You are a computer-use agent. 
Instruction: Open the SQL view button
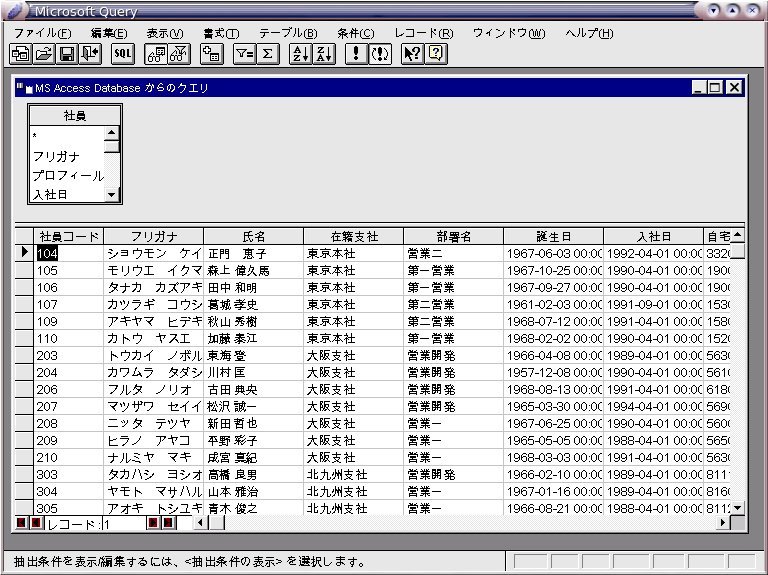[x=122, y=54]
